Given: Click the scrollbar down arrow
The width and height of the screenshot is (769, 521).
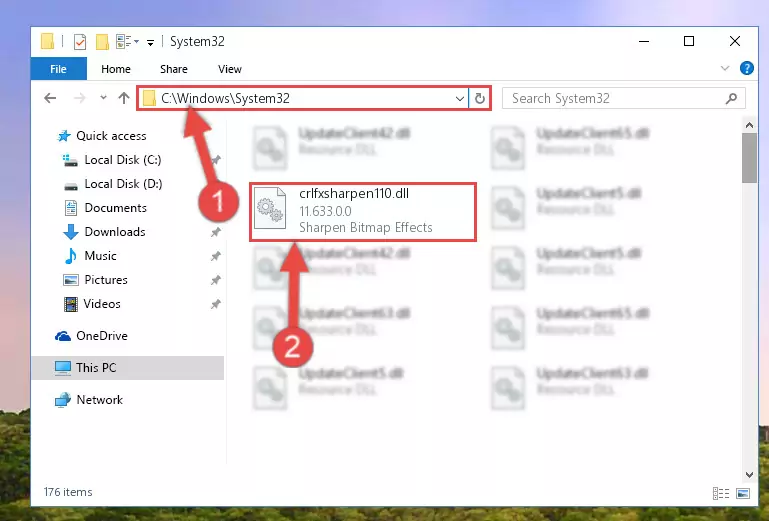Looking at the screenshot, I should [x=749, y=474].
